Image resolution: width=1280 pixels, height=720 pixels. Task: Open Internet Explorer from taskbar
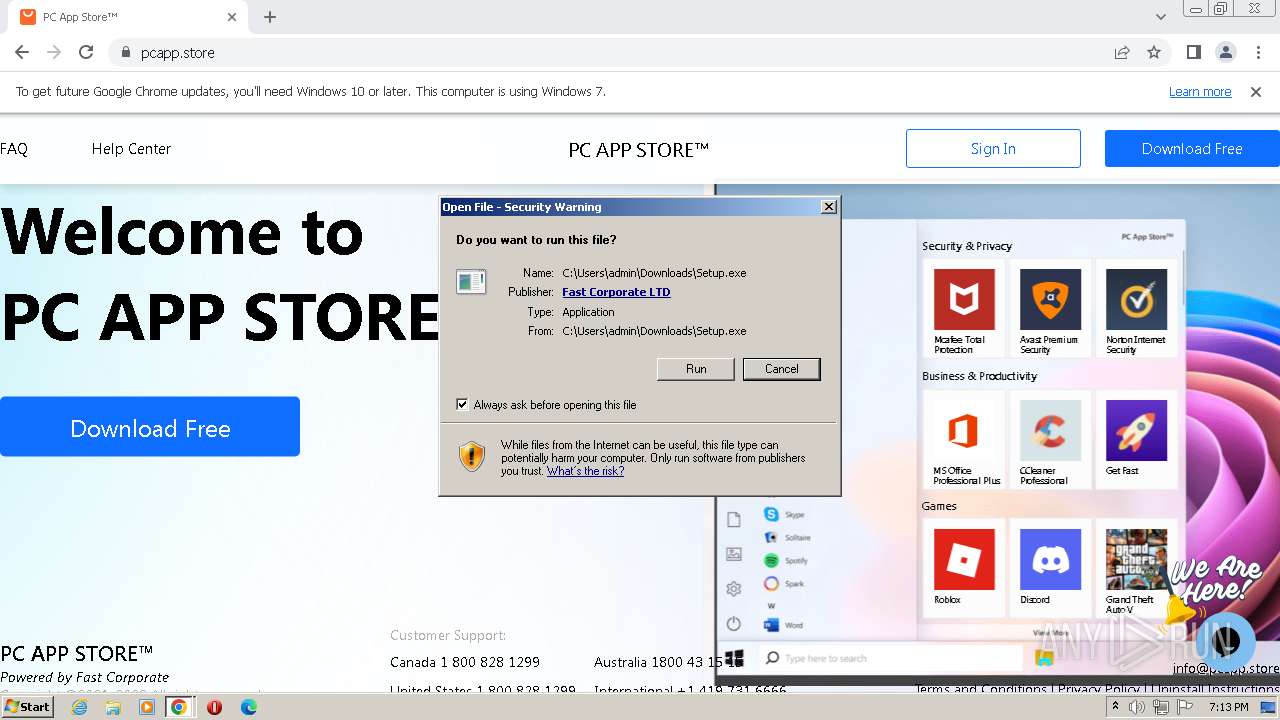[79, 707]
